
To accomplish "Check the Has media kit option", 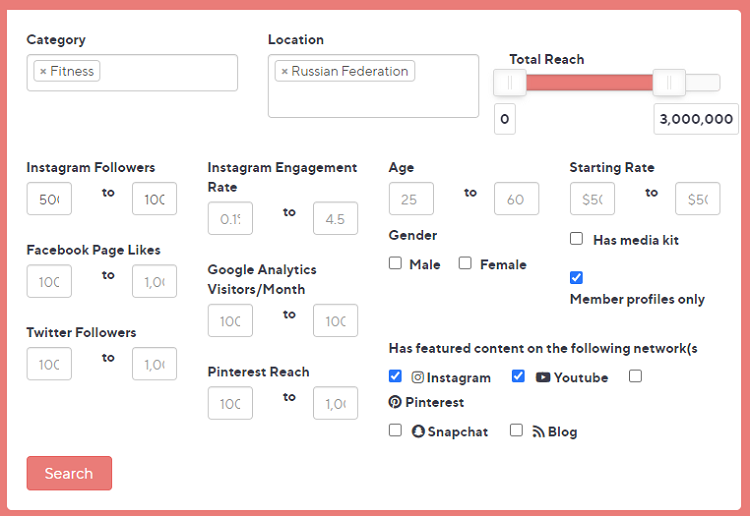I will pos(576,239).
